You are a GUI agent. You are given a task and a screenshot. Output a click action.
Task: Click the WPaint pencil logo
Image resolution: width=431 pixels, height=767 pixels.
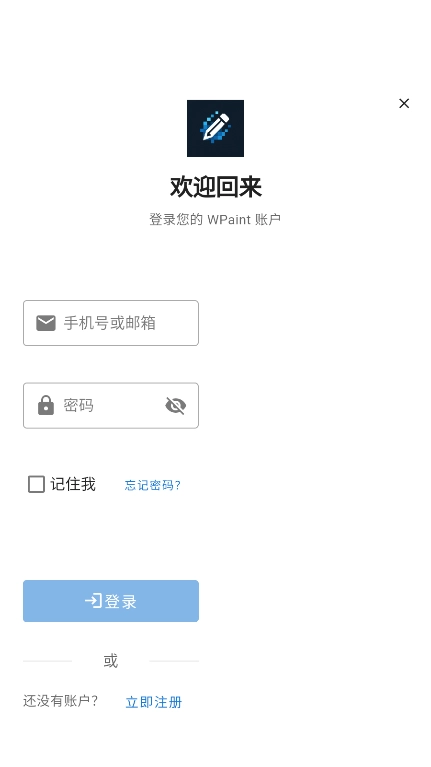[x=215, y=128]
